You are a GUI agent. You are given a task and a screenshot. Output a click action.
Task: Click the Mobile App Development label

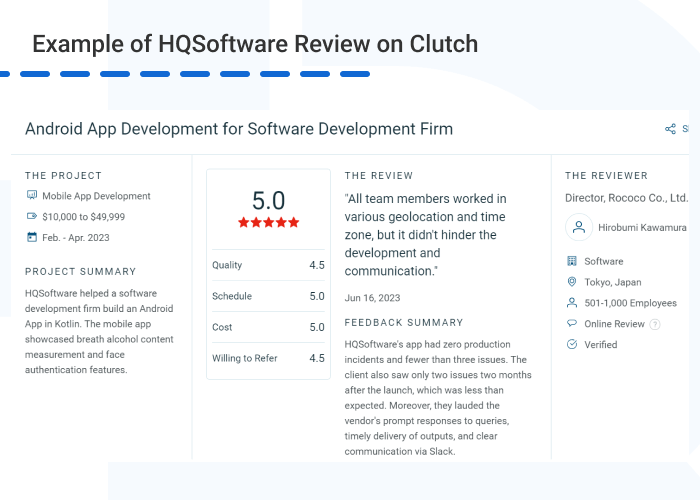click(x=96, y=196)
